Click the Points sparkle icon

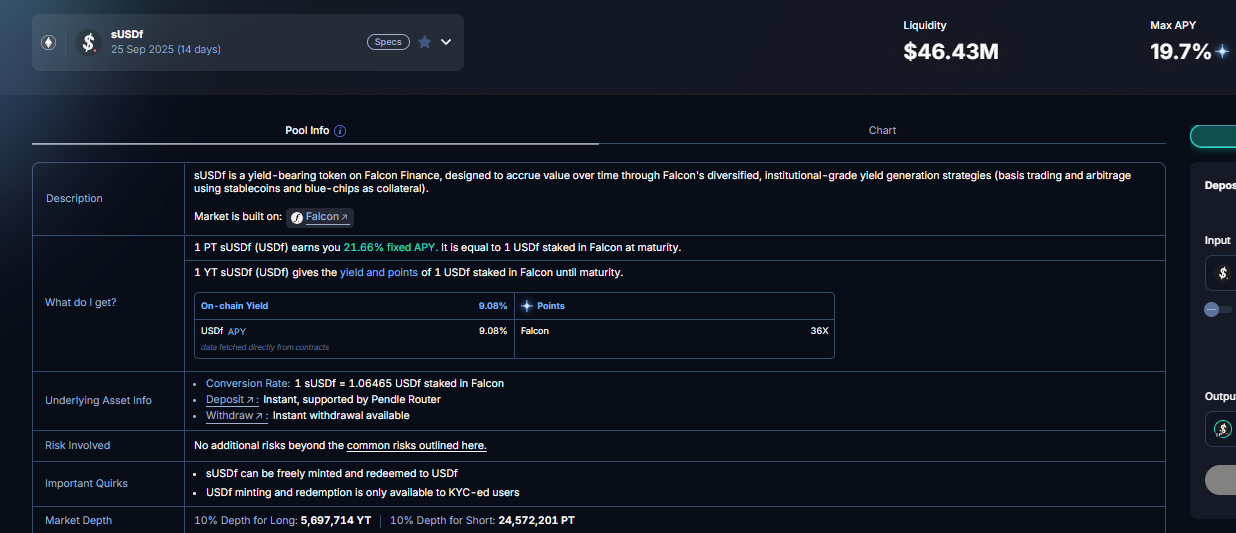(527, 306)
